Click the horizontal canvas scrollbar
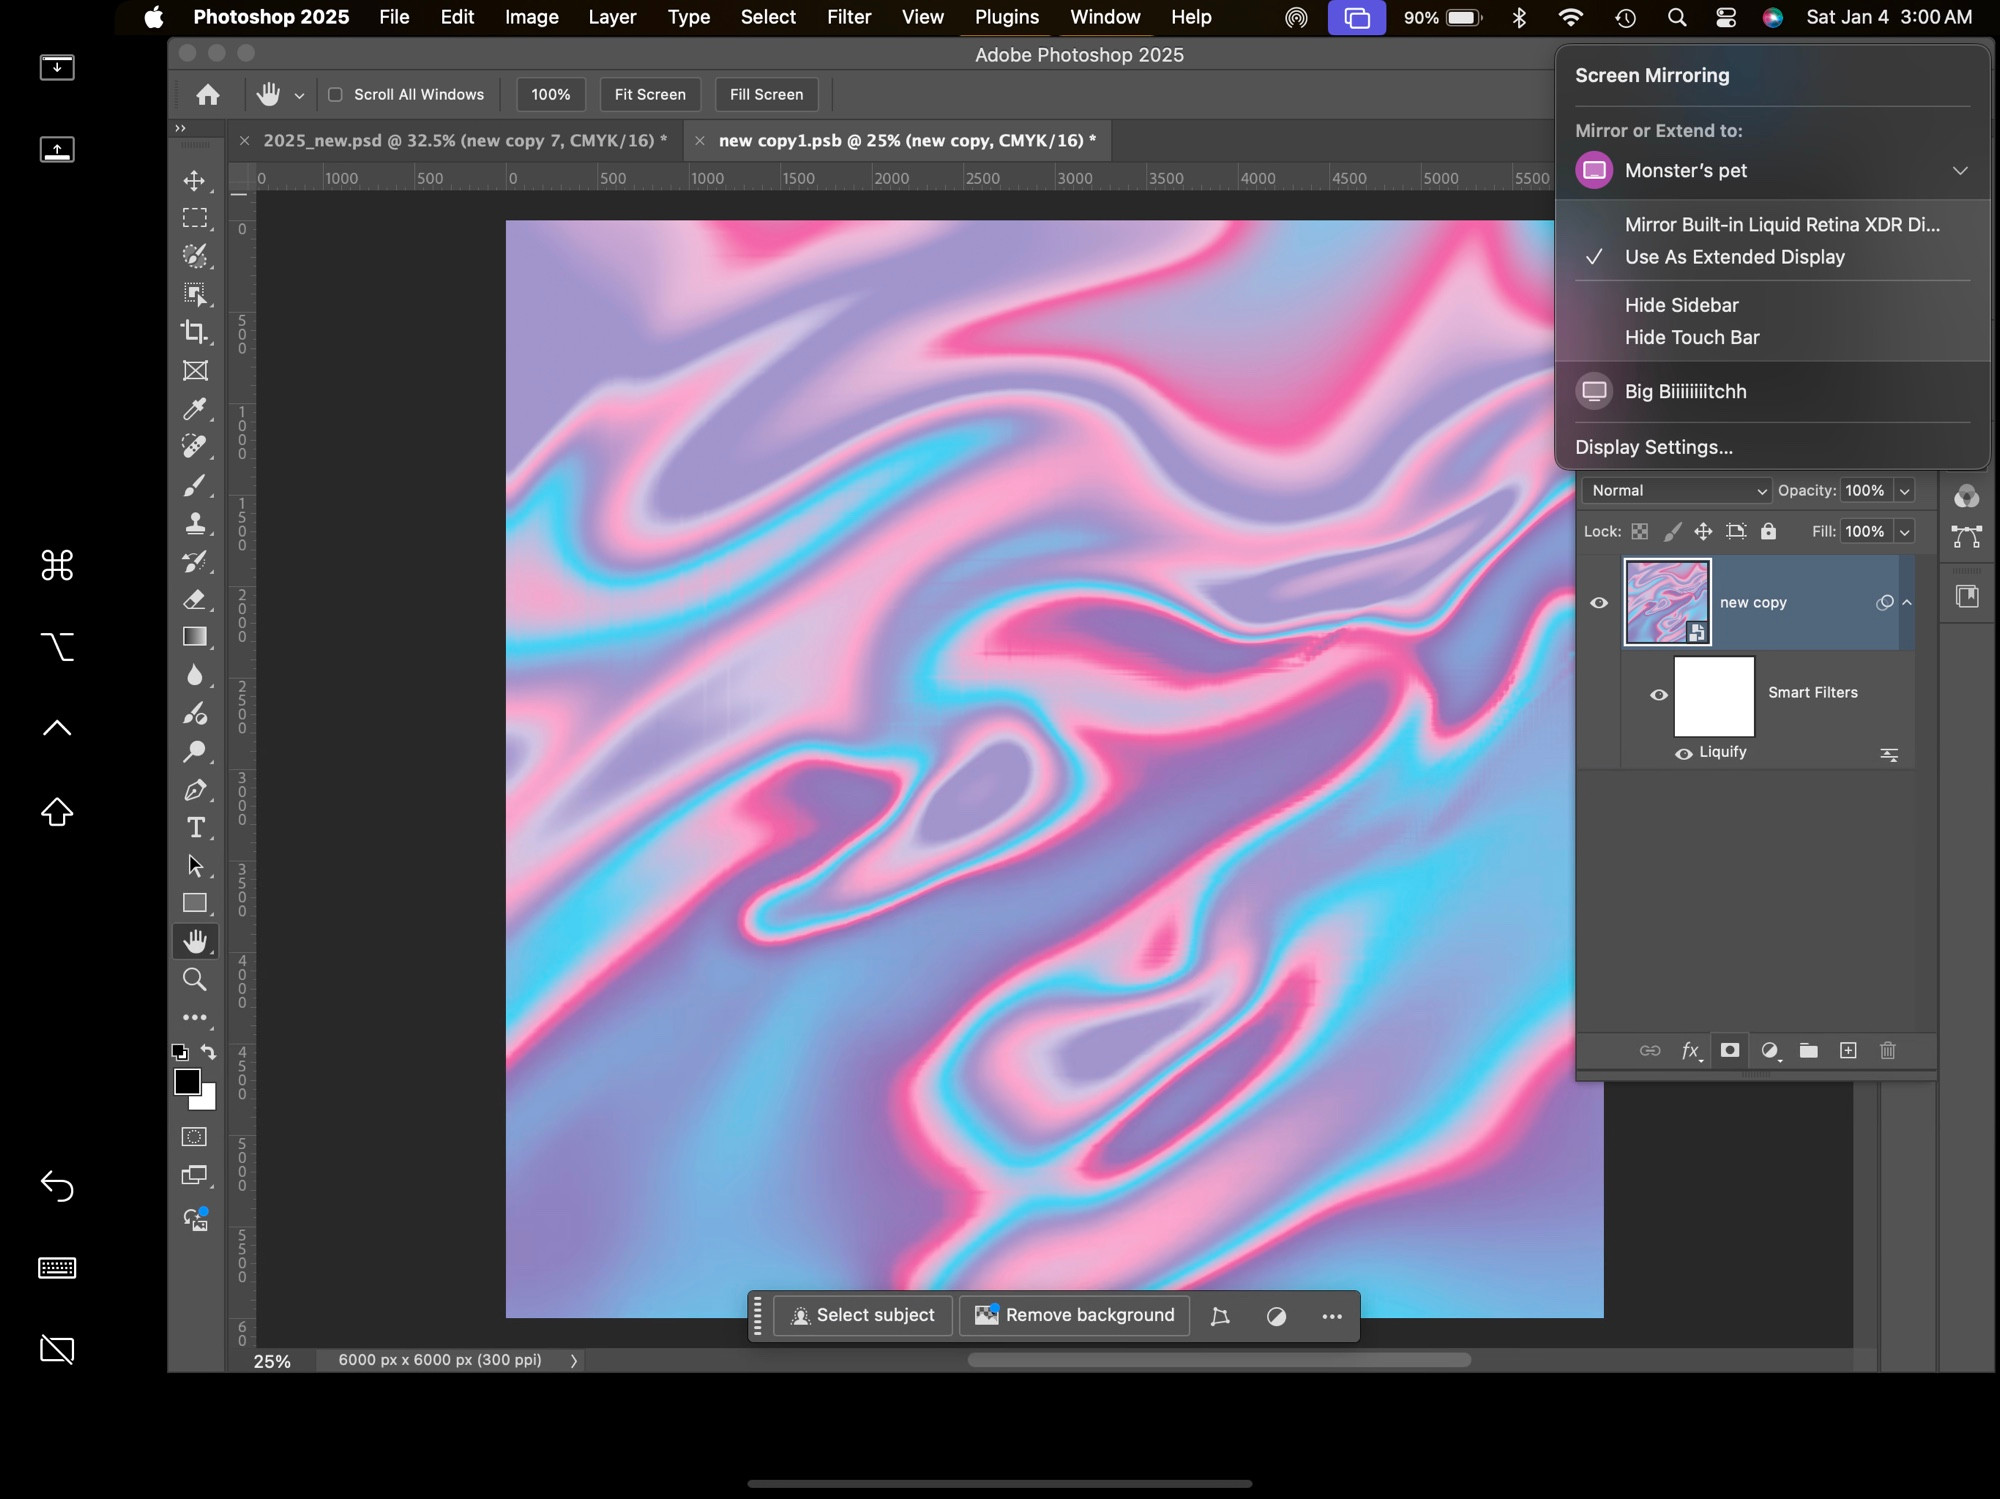Screen dimensions: 2000x1499 [x=1219, y=1360]
